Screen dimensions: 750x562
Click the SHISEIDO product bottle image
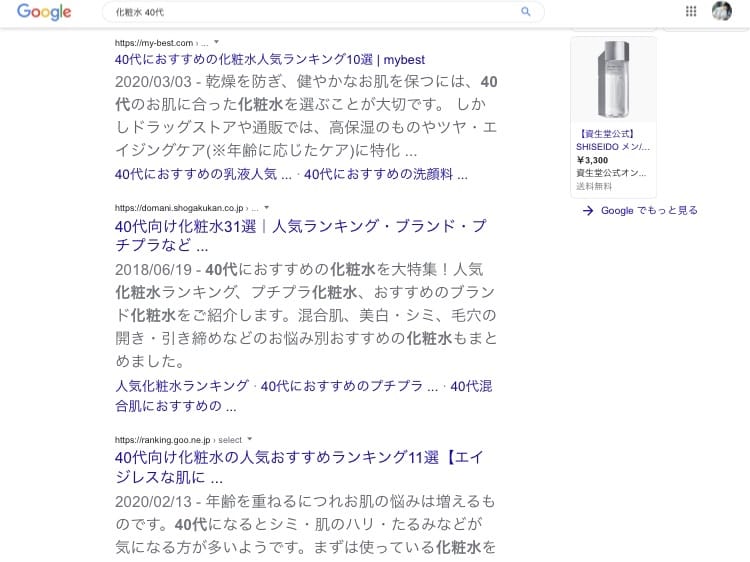pos(612,80)
